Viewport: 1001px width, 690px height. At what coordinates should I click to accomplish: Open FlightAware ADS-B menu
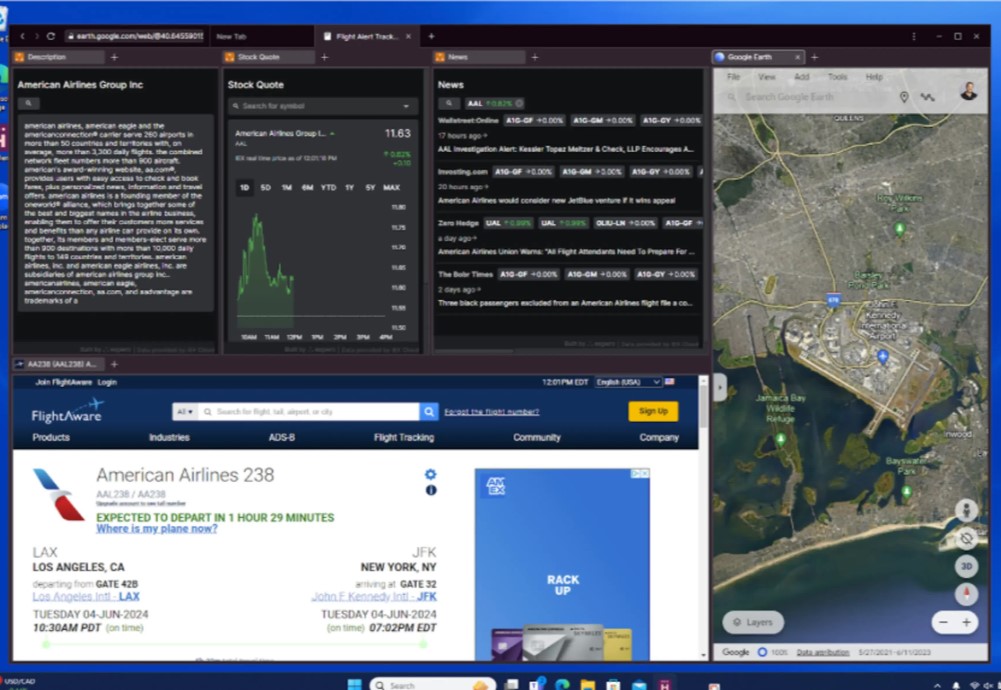click(282, 437)
